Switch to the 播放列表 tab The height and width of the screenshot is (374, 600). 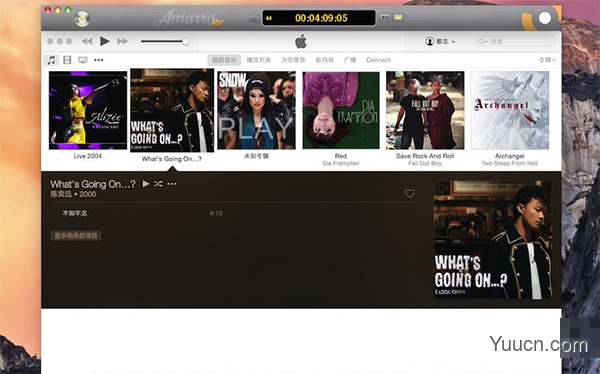point(259,60)
